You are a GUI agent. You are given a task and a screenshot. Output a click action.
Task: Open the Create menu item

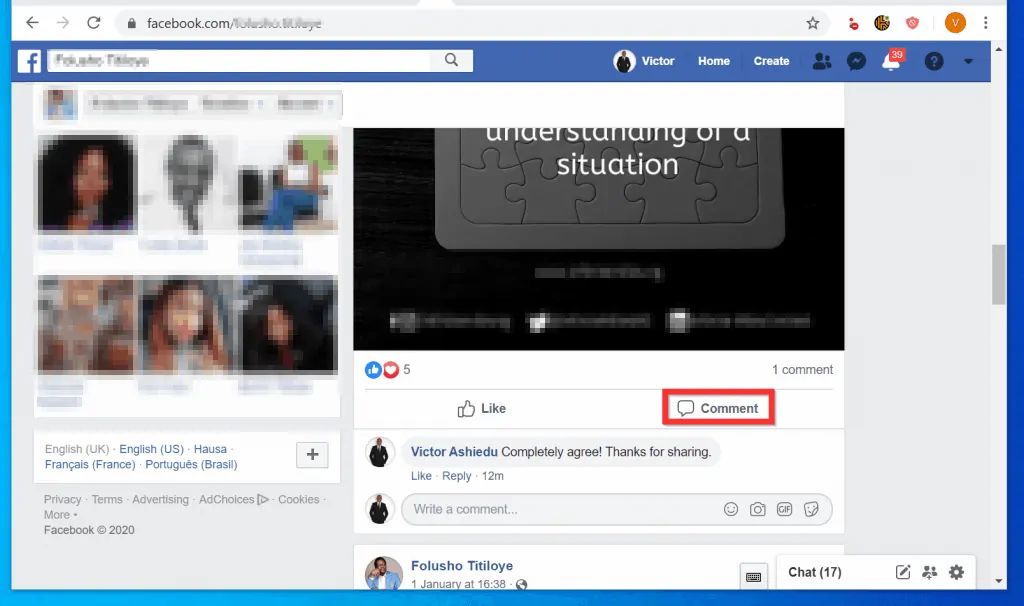coord(771,61)
